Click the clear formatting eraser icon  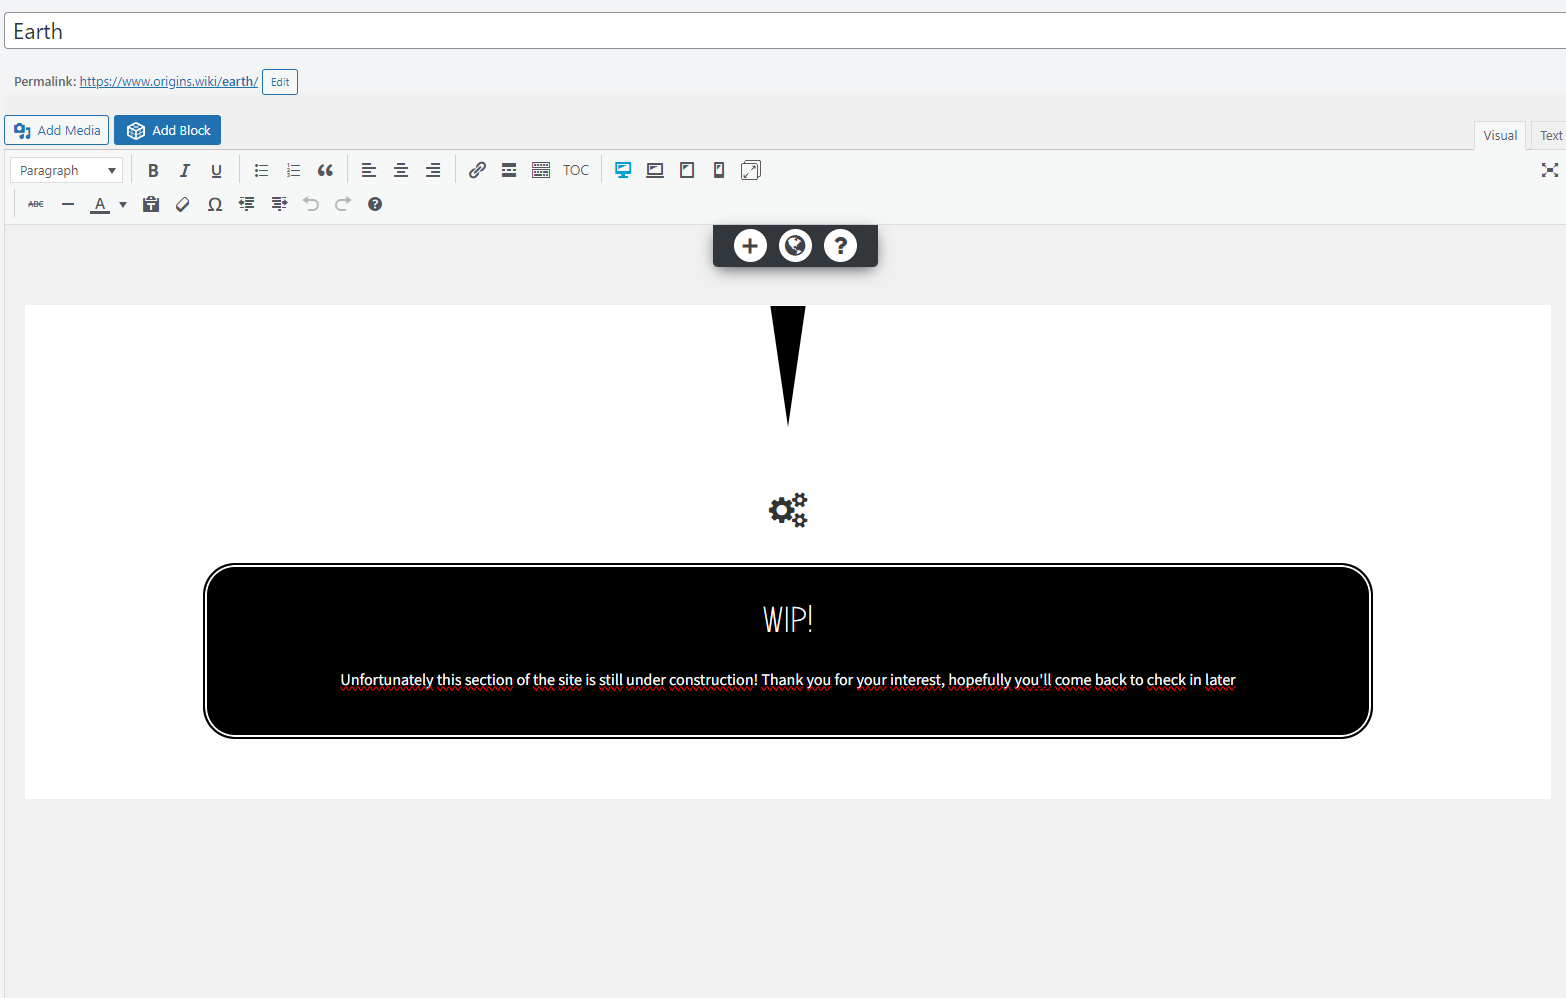click(x=182, y=205)
